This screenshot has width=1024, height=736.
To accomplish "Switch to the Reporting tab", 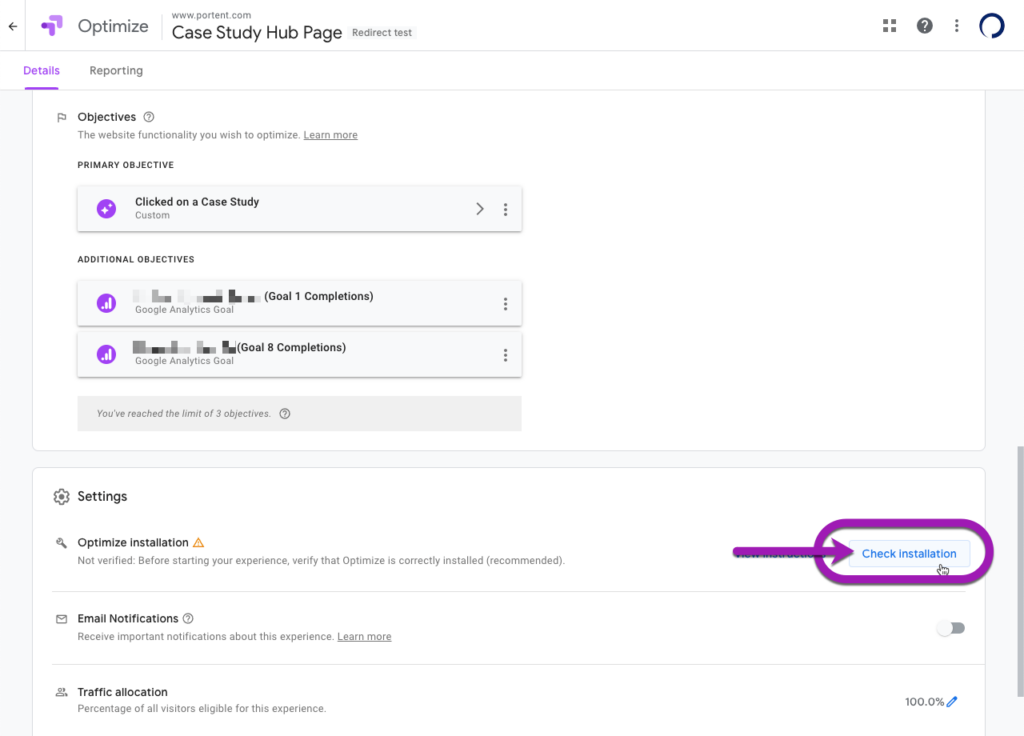I will (x=116, y=71).
